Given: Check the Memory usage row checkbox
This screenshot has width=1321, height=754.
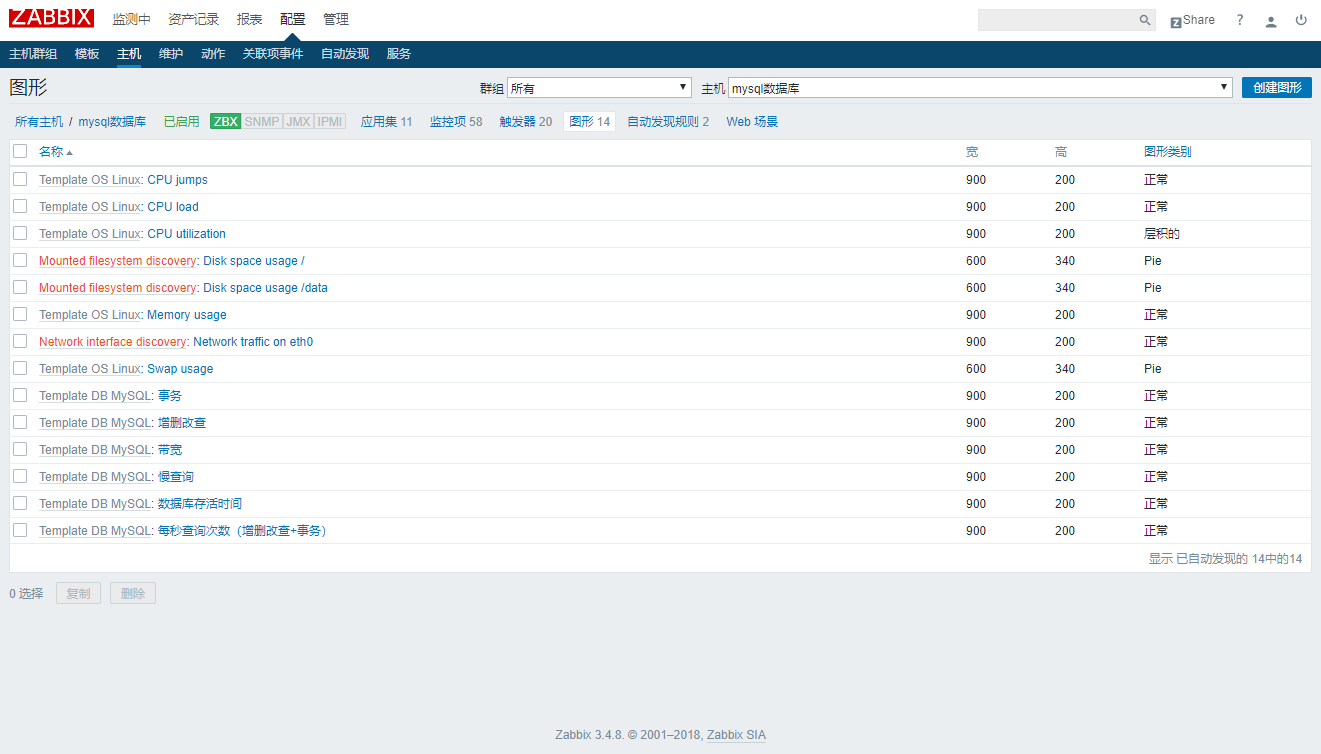Looking at the screenshot, I should tap(20, 314).
